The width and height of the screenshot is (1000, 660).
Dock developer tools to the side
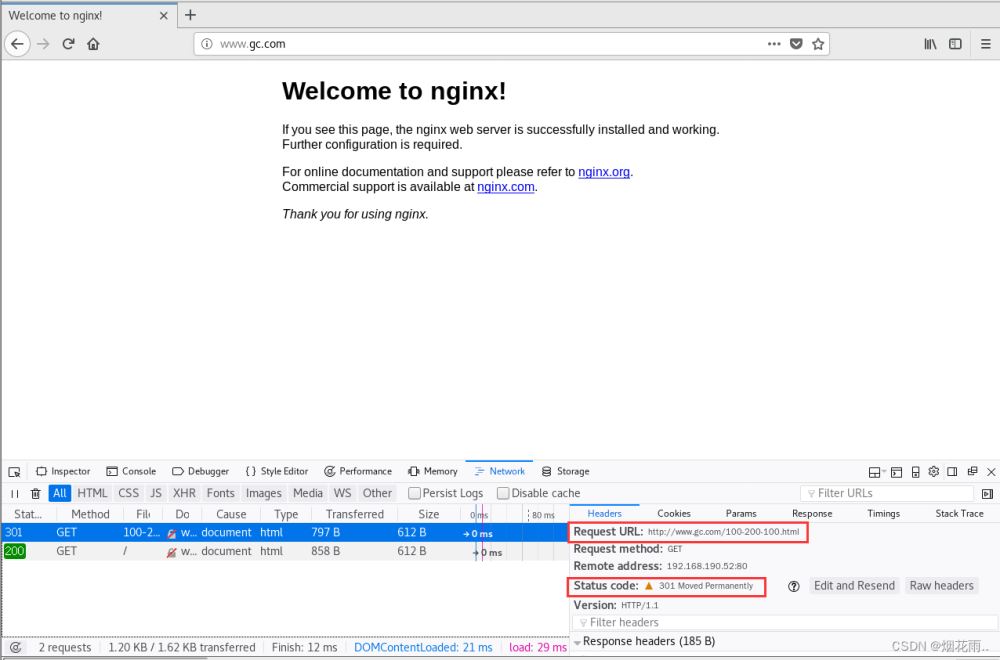(x=952, y=471)
